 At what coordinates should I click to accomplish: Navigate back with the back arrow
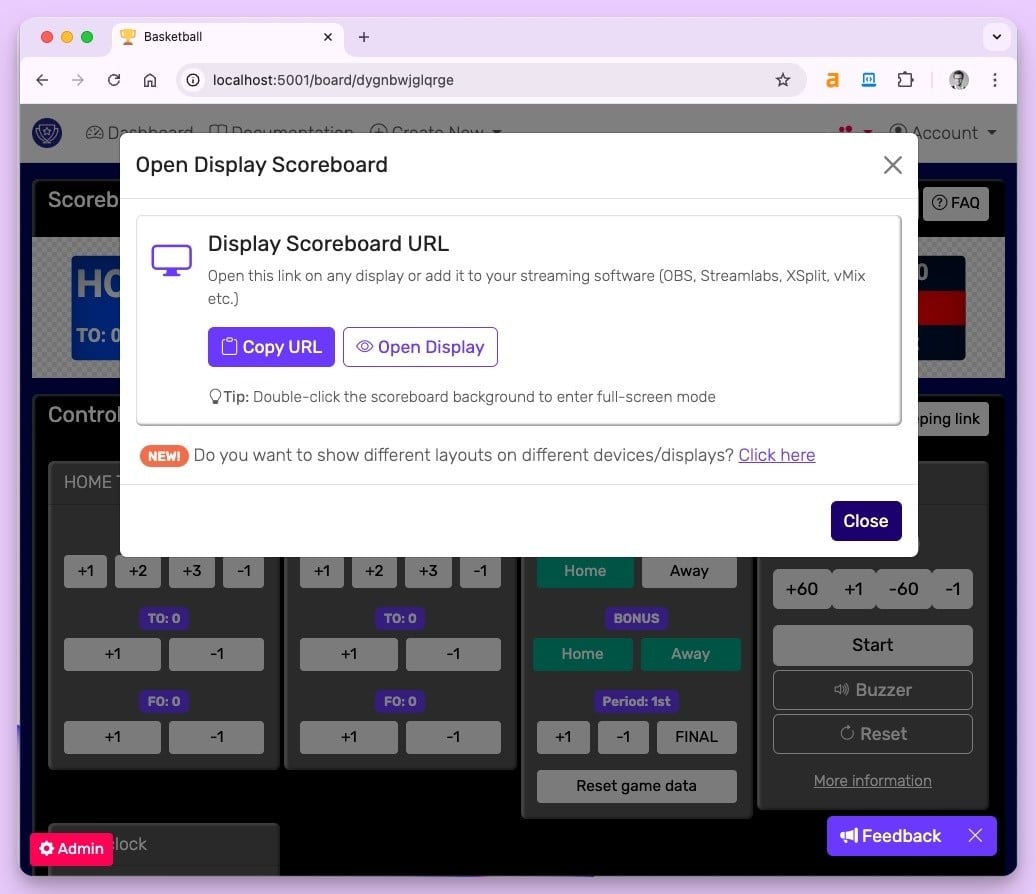[x=42, y=80]
